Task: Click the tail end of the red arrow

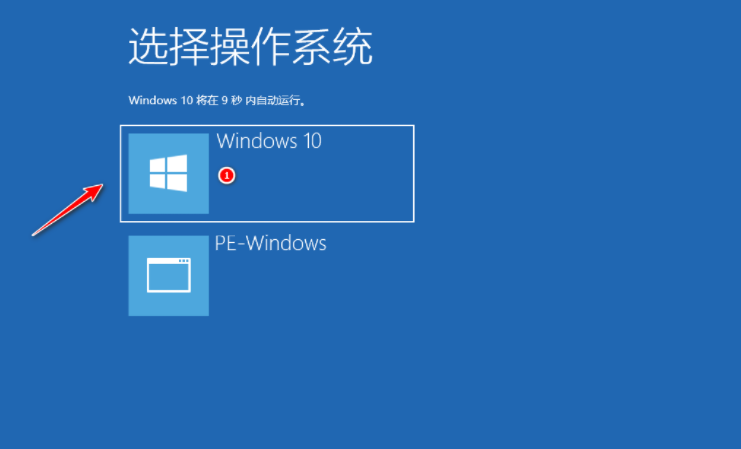Action: coord(34,234)
